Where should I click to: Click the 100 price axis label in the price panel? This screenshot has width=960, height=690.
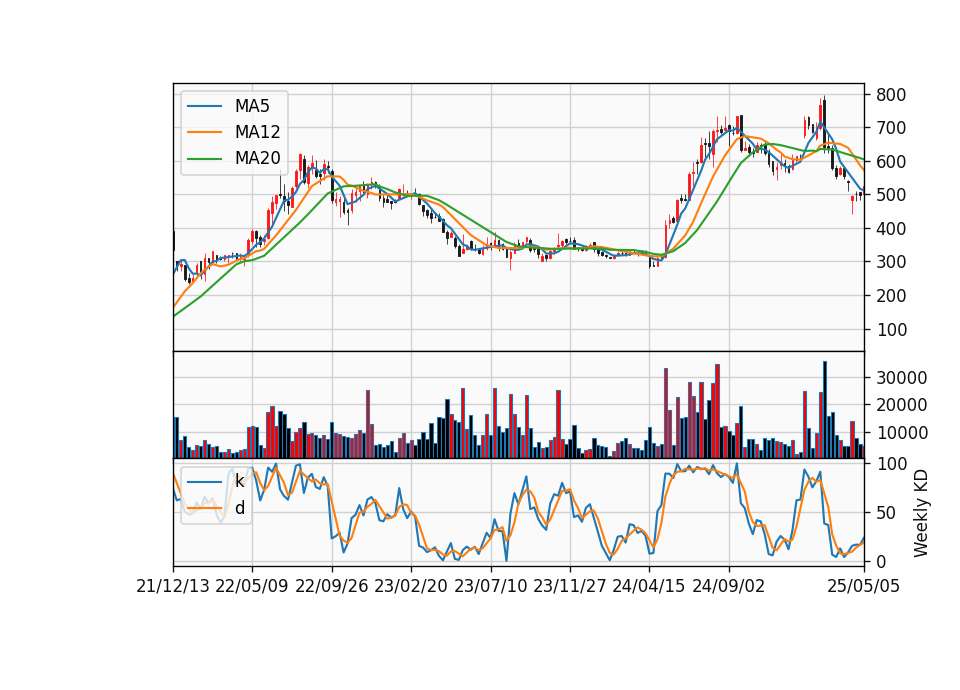(891, 329)
